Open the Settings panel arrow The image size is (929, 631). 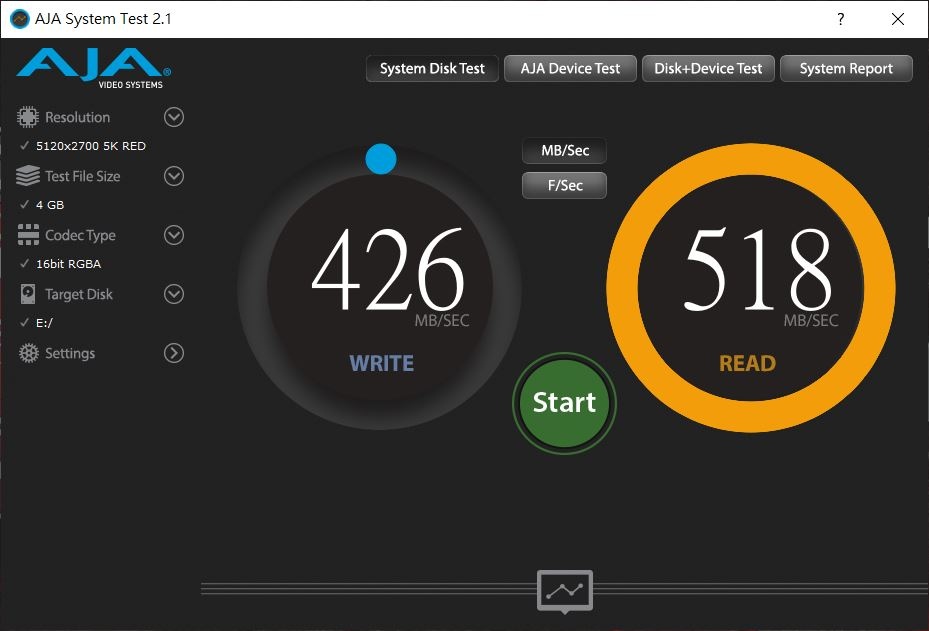click(x=174, y=353)
